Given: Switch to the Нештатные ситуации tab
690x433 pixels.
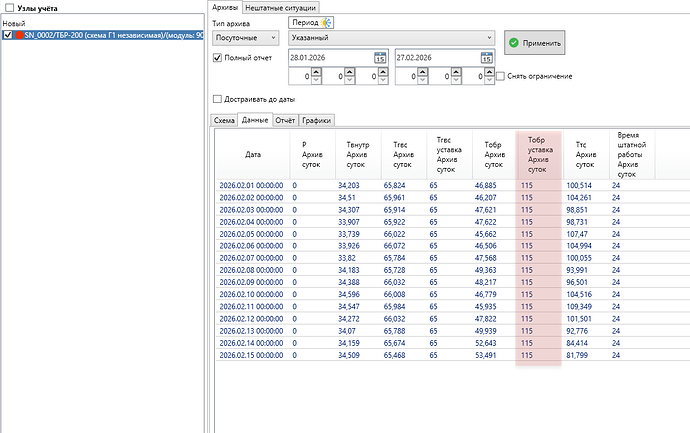Looking at the screenshot, I should (x=279, y=7).
